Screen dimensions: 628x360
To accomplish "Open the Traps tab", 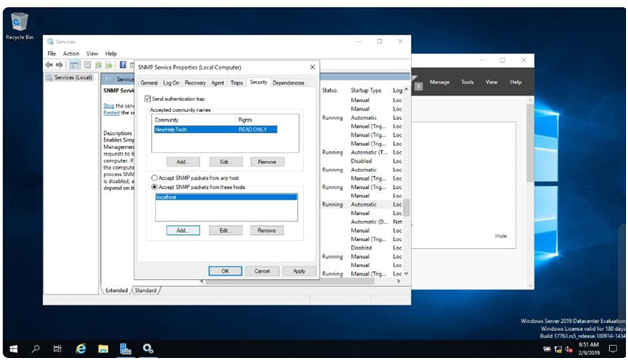I will [x=237, y=83].
